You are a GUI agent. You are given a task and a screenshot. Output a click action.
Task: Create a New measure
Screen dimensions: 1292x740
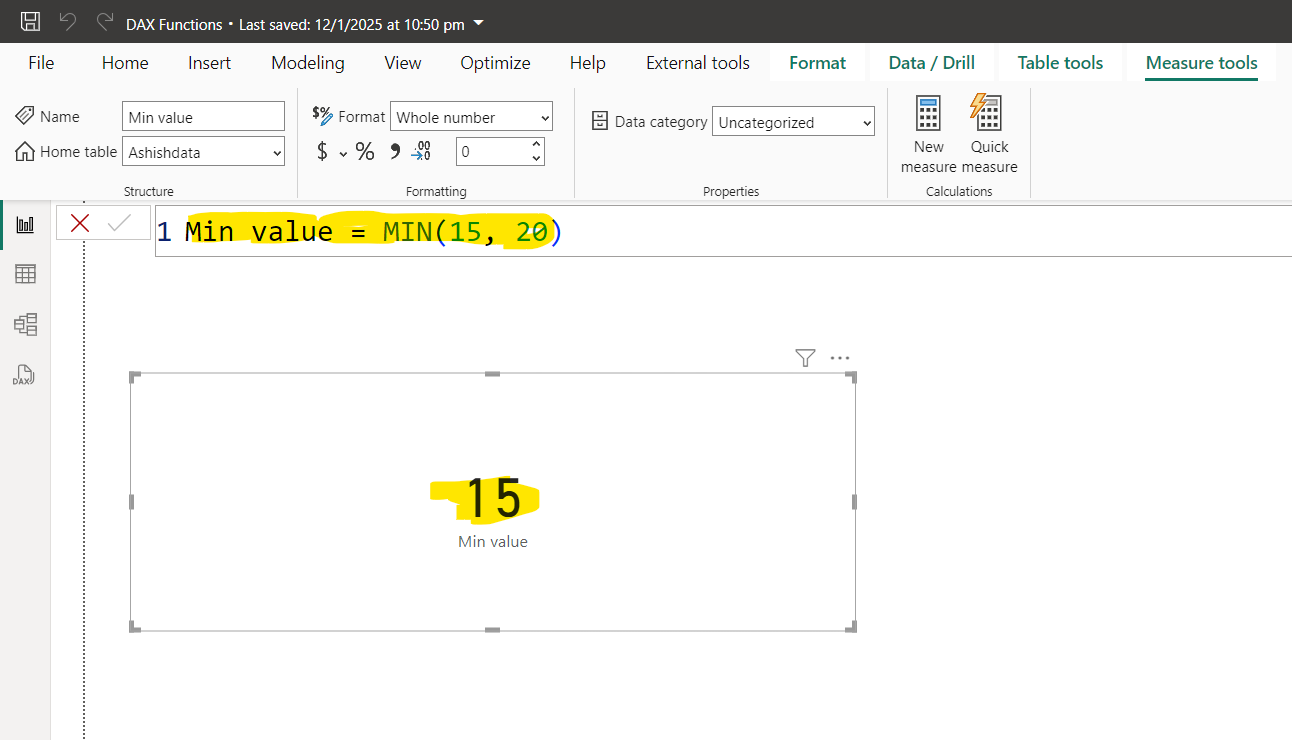tap(928, 130)
